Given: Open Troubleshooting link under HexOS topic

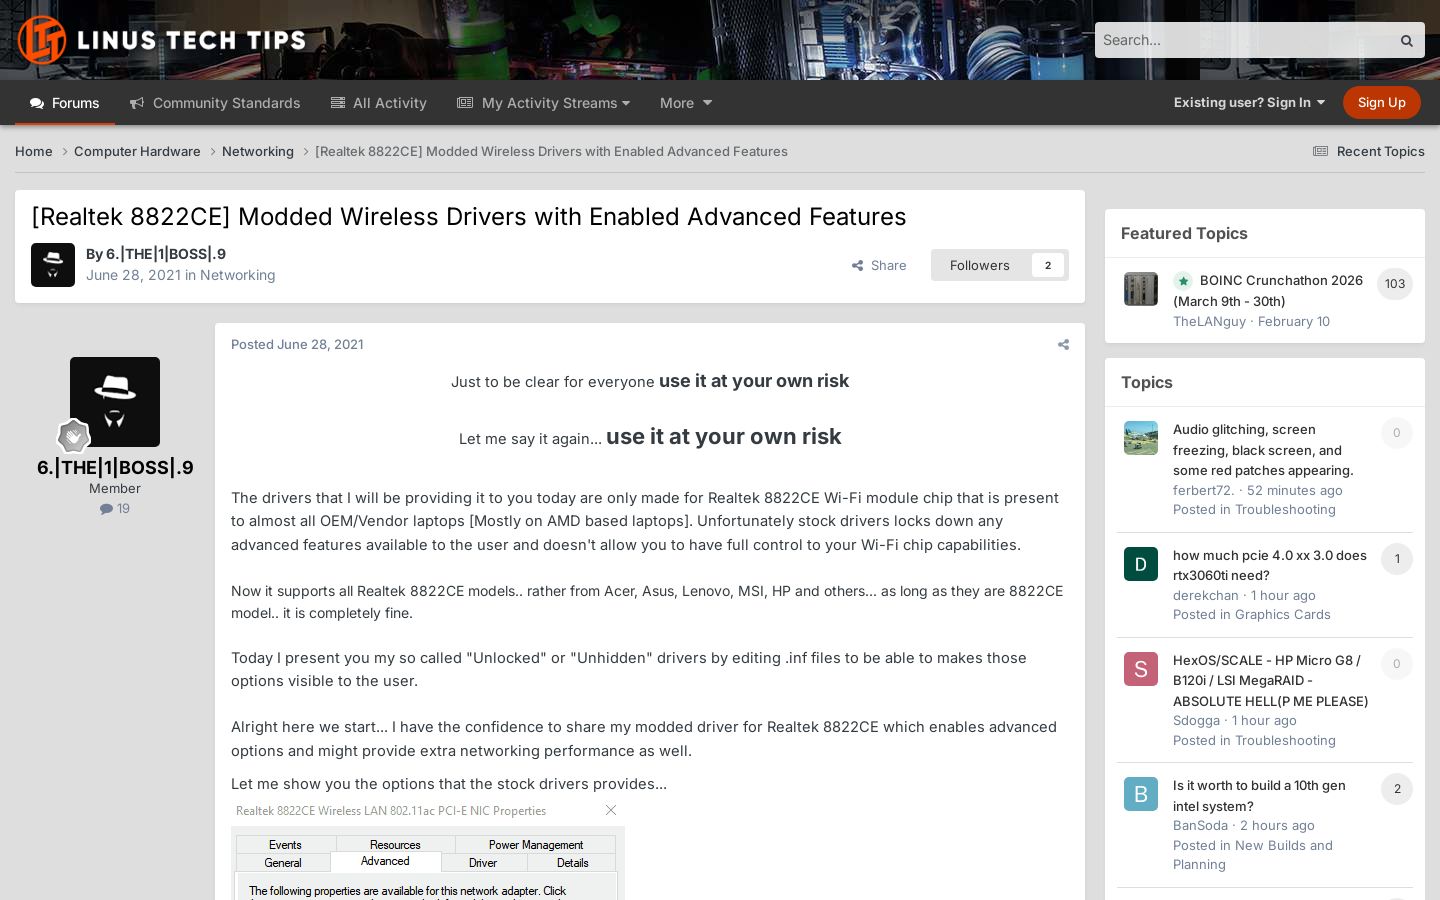Looking at the screenshot, I should (1285, 740).
